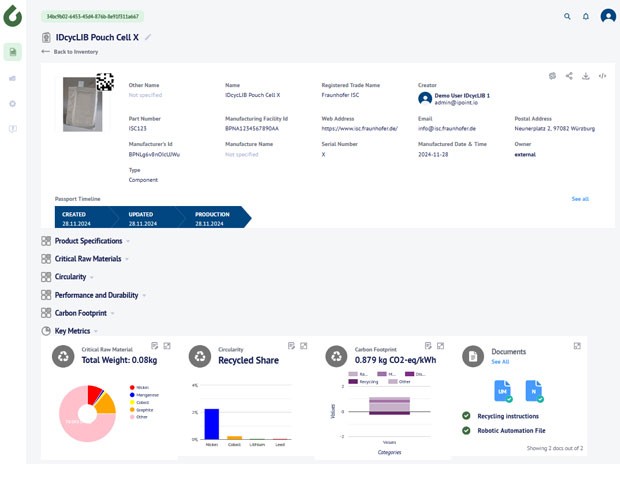Open the help book icon in sidebar
This screenshot has width=620, height=500.
pyautogui.click(x=13, y=129)
